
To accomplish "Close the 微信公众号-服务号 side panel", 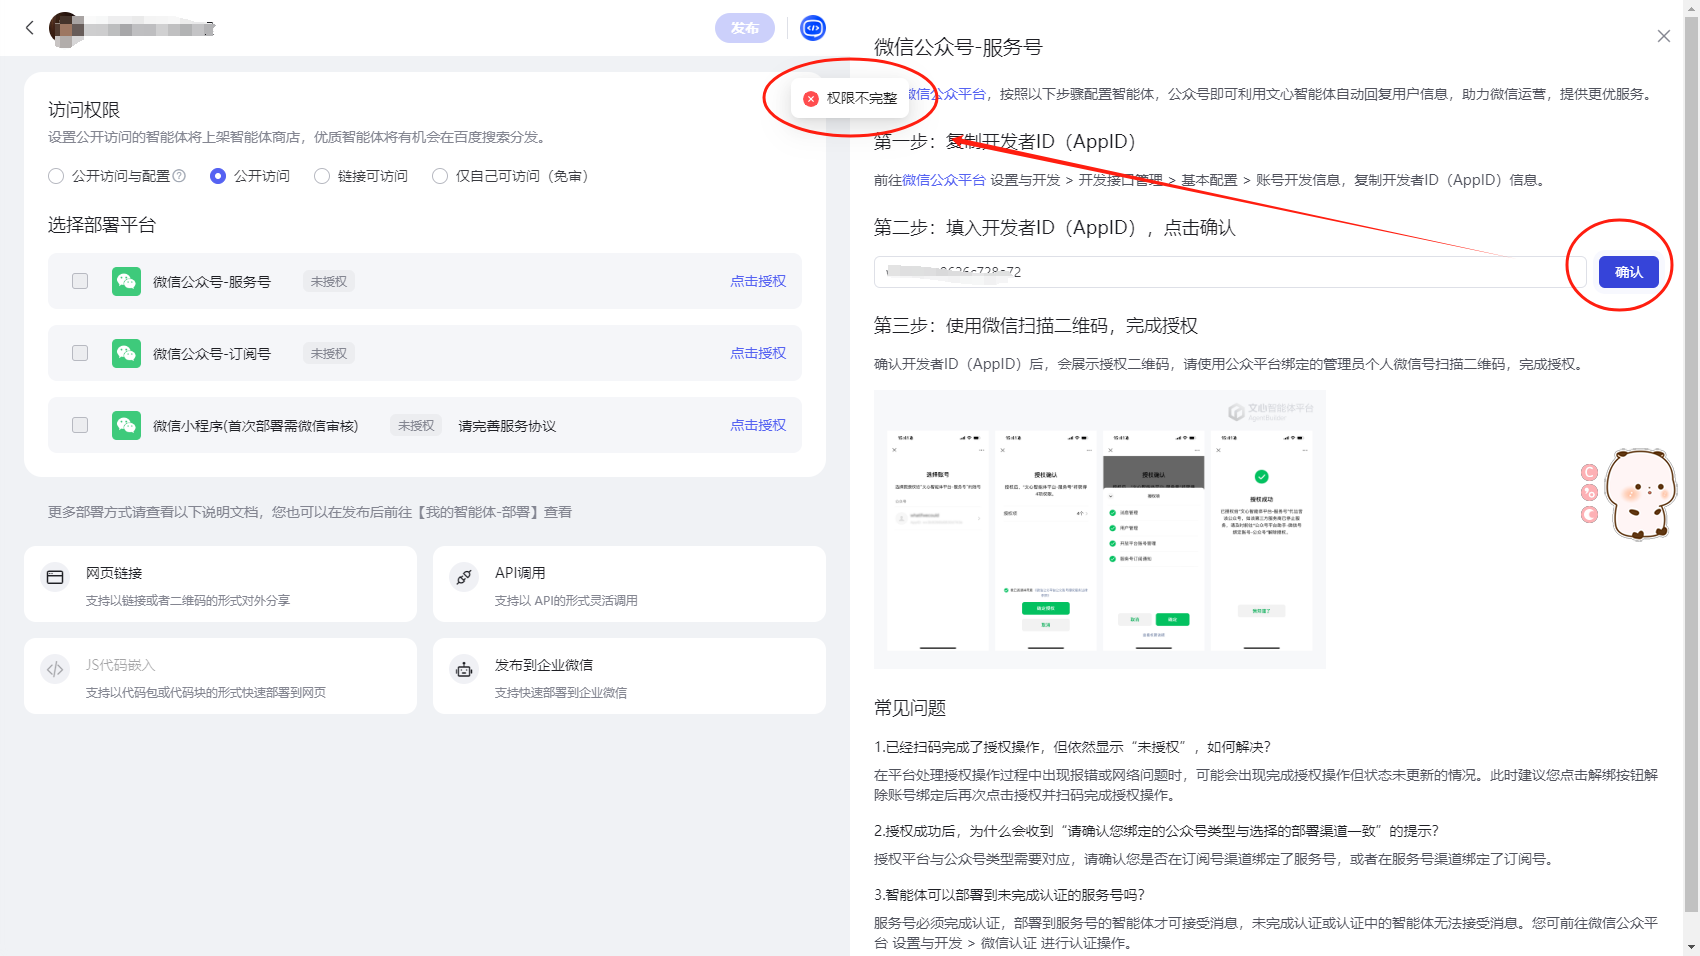I will [1664, 36].
